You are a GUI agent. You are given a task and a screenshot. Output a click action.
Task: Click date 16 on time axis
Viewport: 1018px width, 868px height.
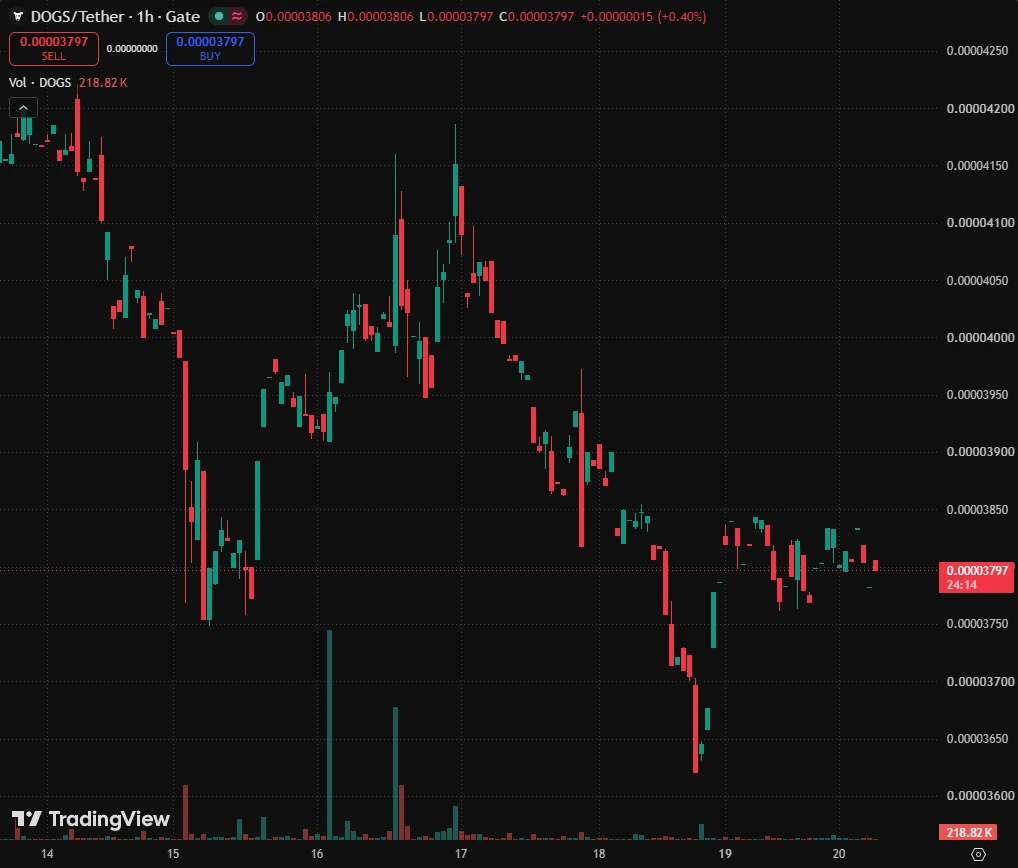click(x=317, y=854)
